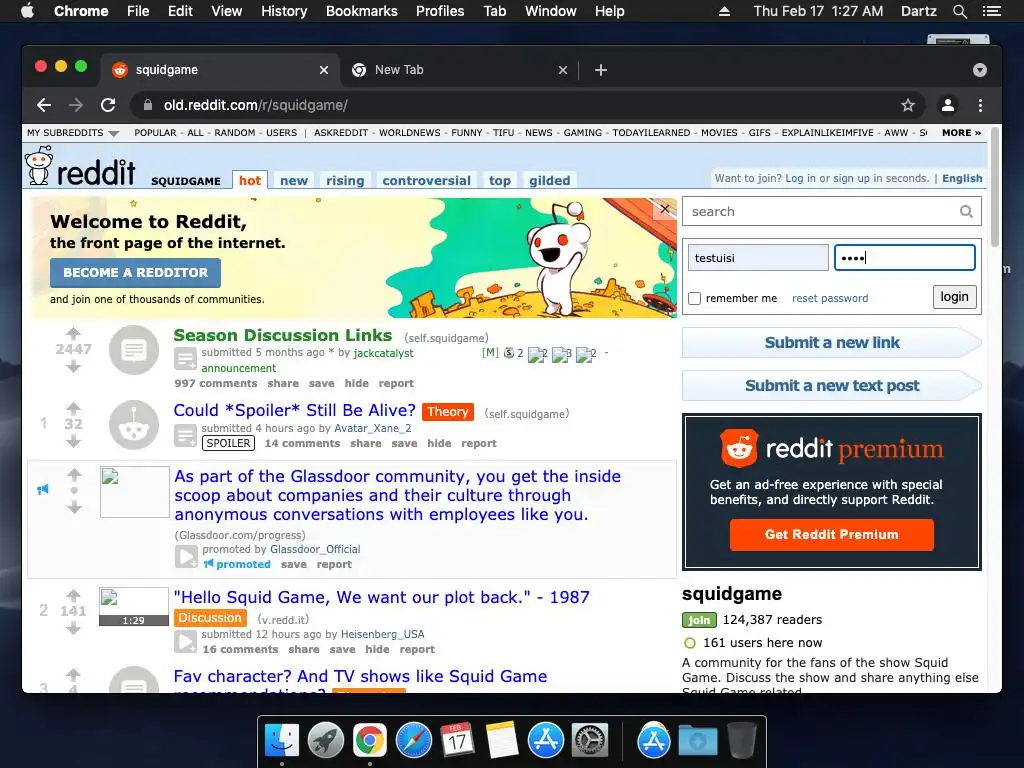This screenshot has width=1024, height=768.
Task: Open the Trash in the Dock
Action: 741,741
